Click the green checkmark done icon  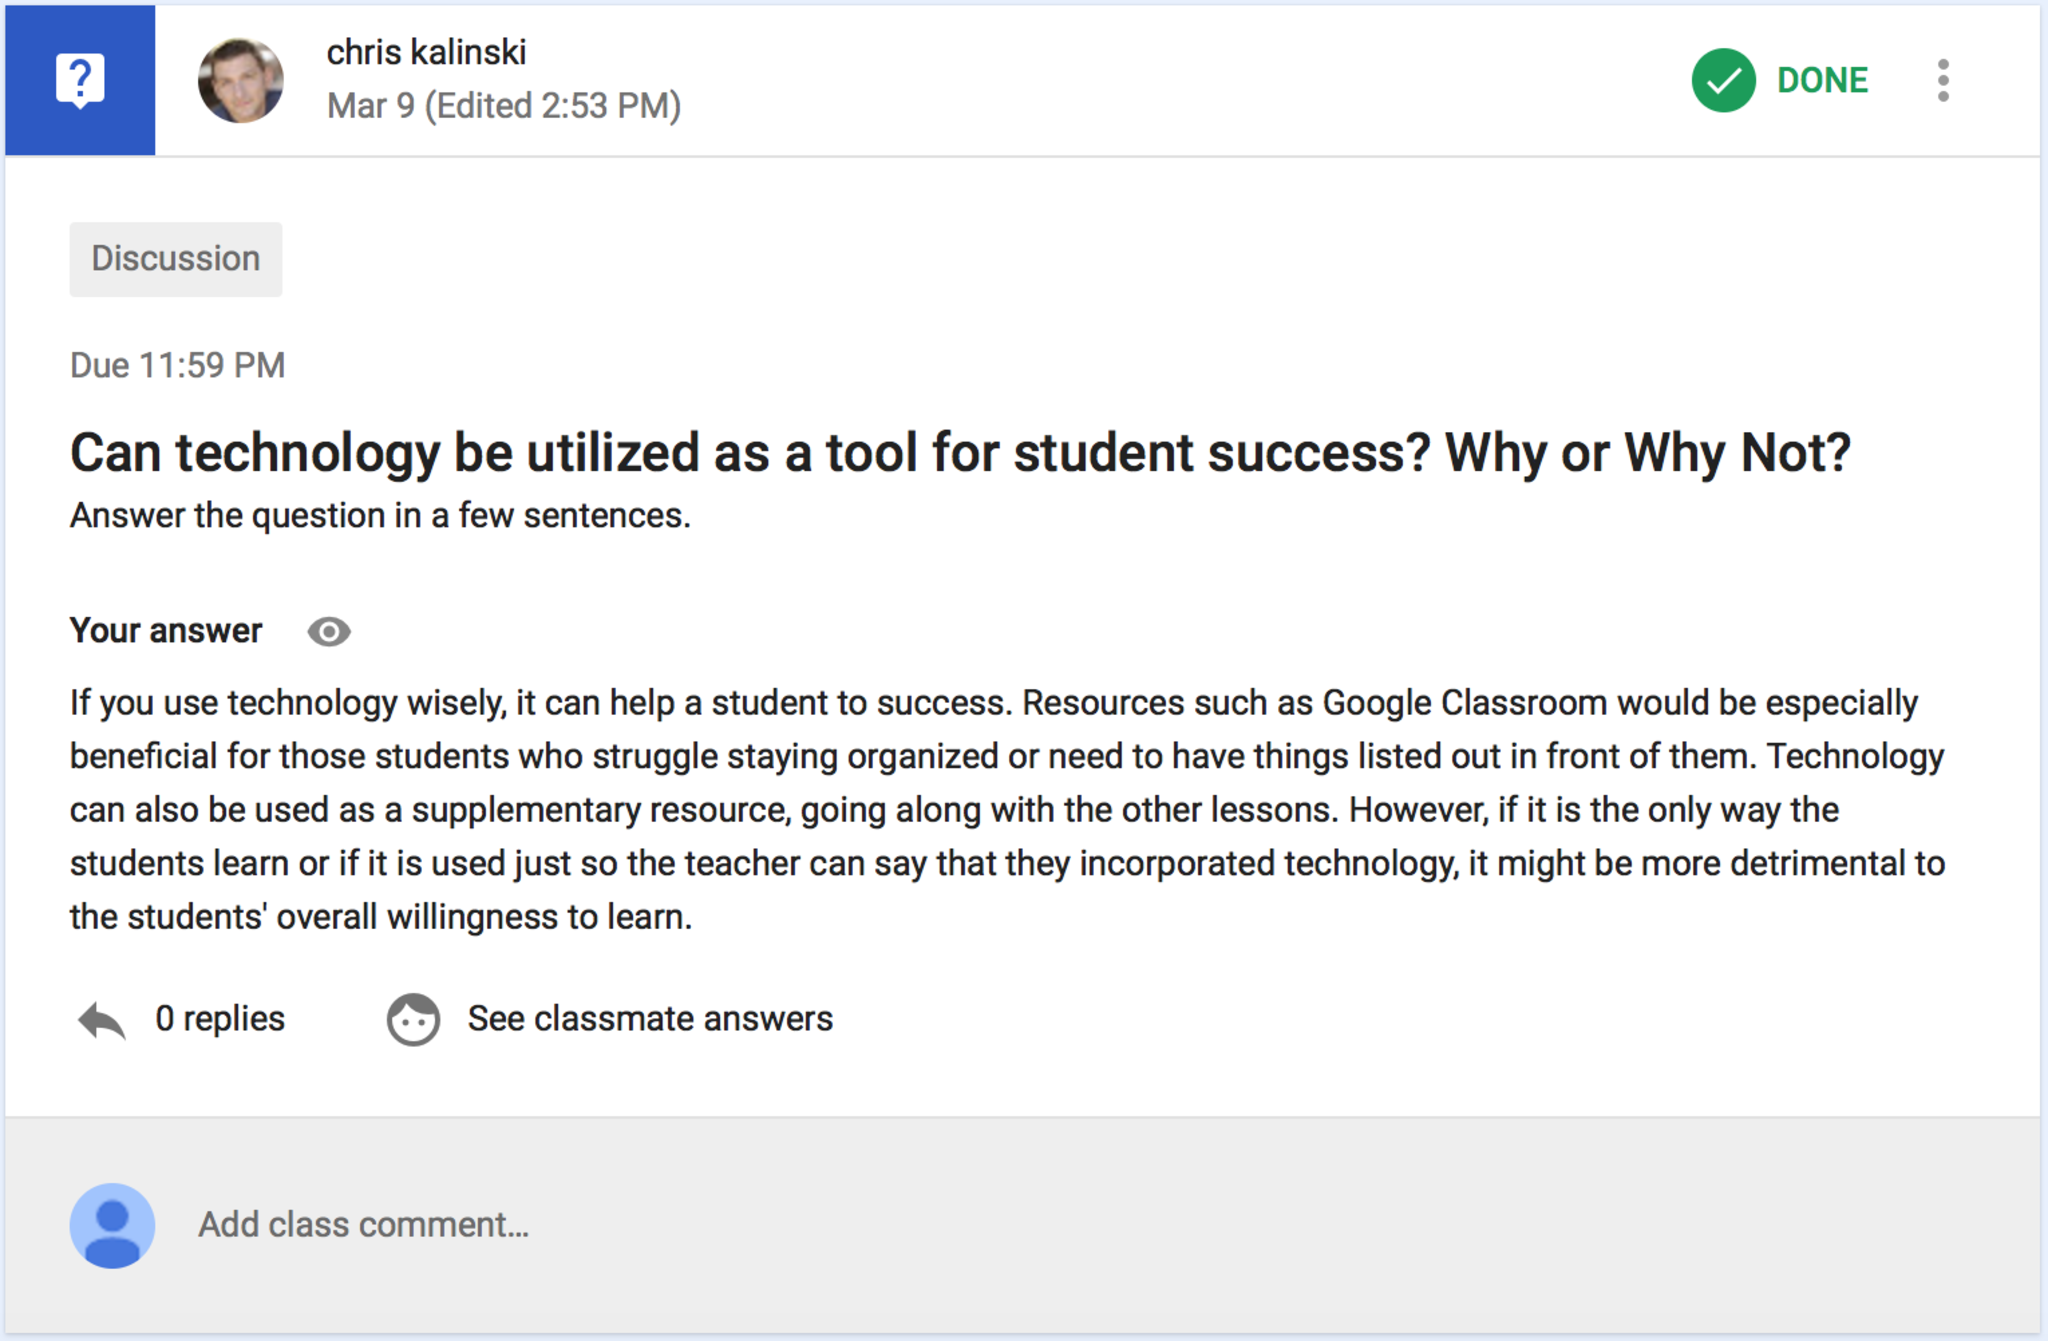point(1723,80)
